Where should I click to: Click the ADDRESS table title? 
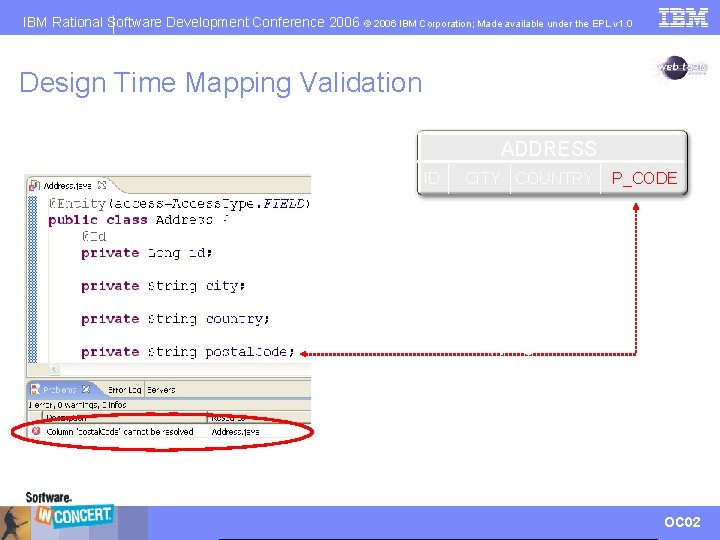click(x=549, y=148)
